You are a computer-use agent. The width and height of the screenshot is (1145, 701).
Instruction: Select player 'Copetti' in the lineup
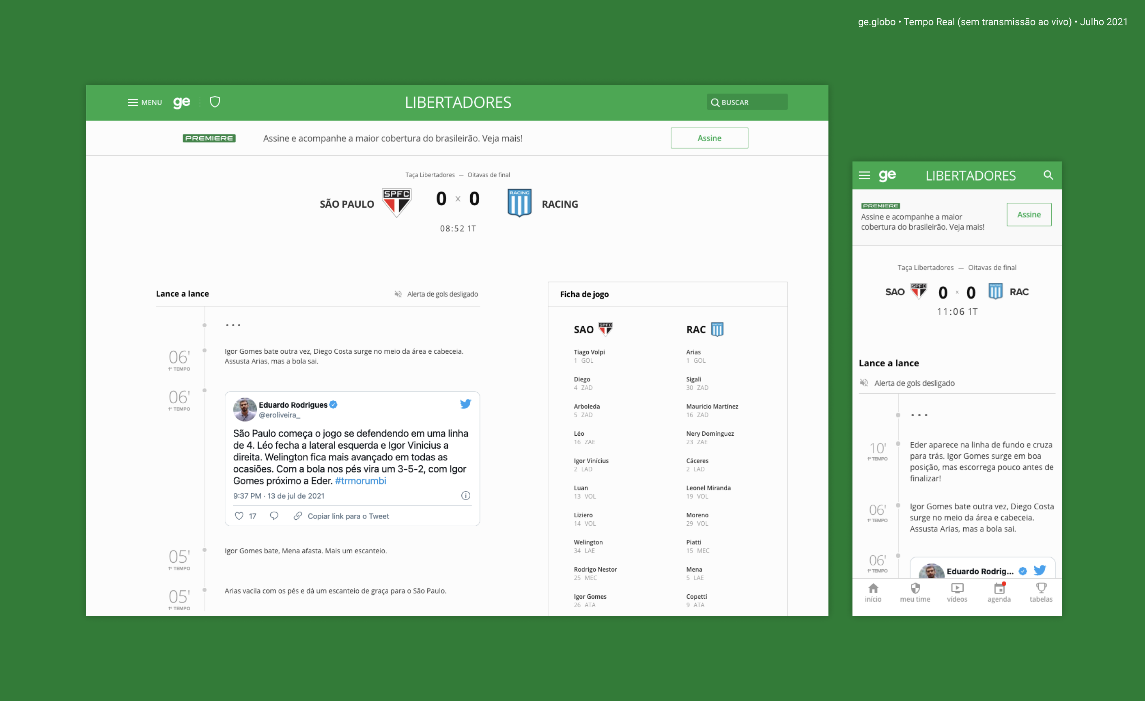[697, 597]
